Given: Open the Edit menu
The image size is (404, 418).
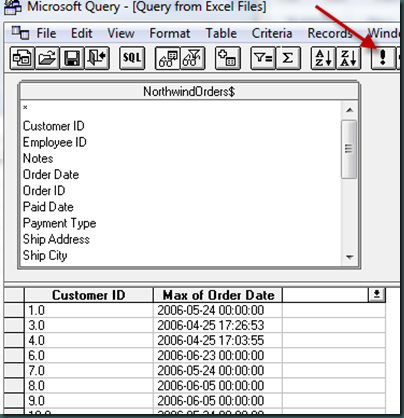Looking at the screenshot, I should 82,33.
